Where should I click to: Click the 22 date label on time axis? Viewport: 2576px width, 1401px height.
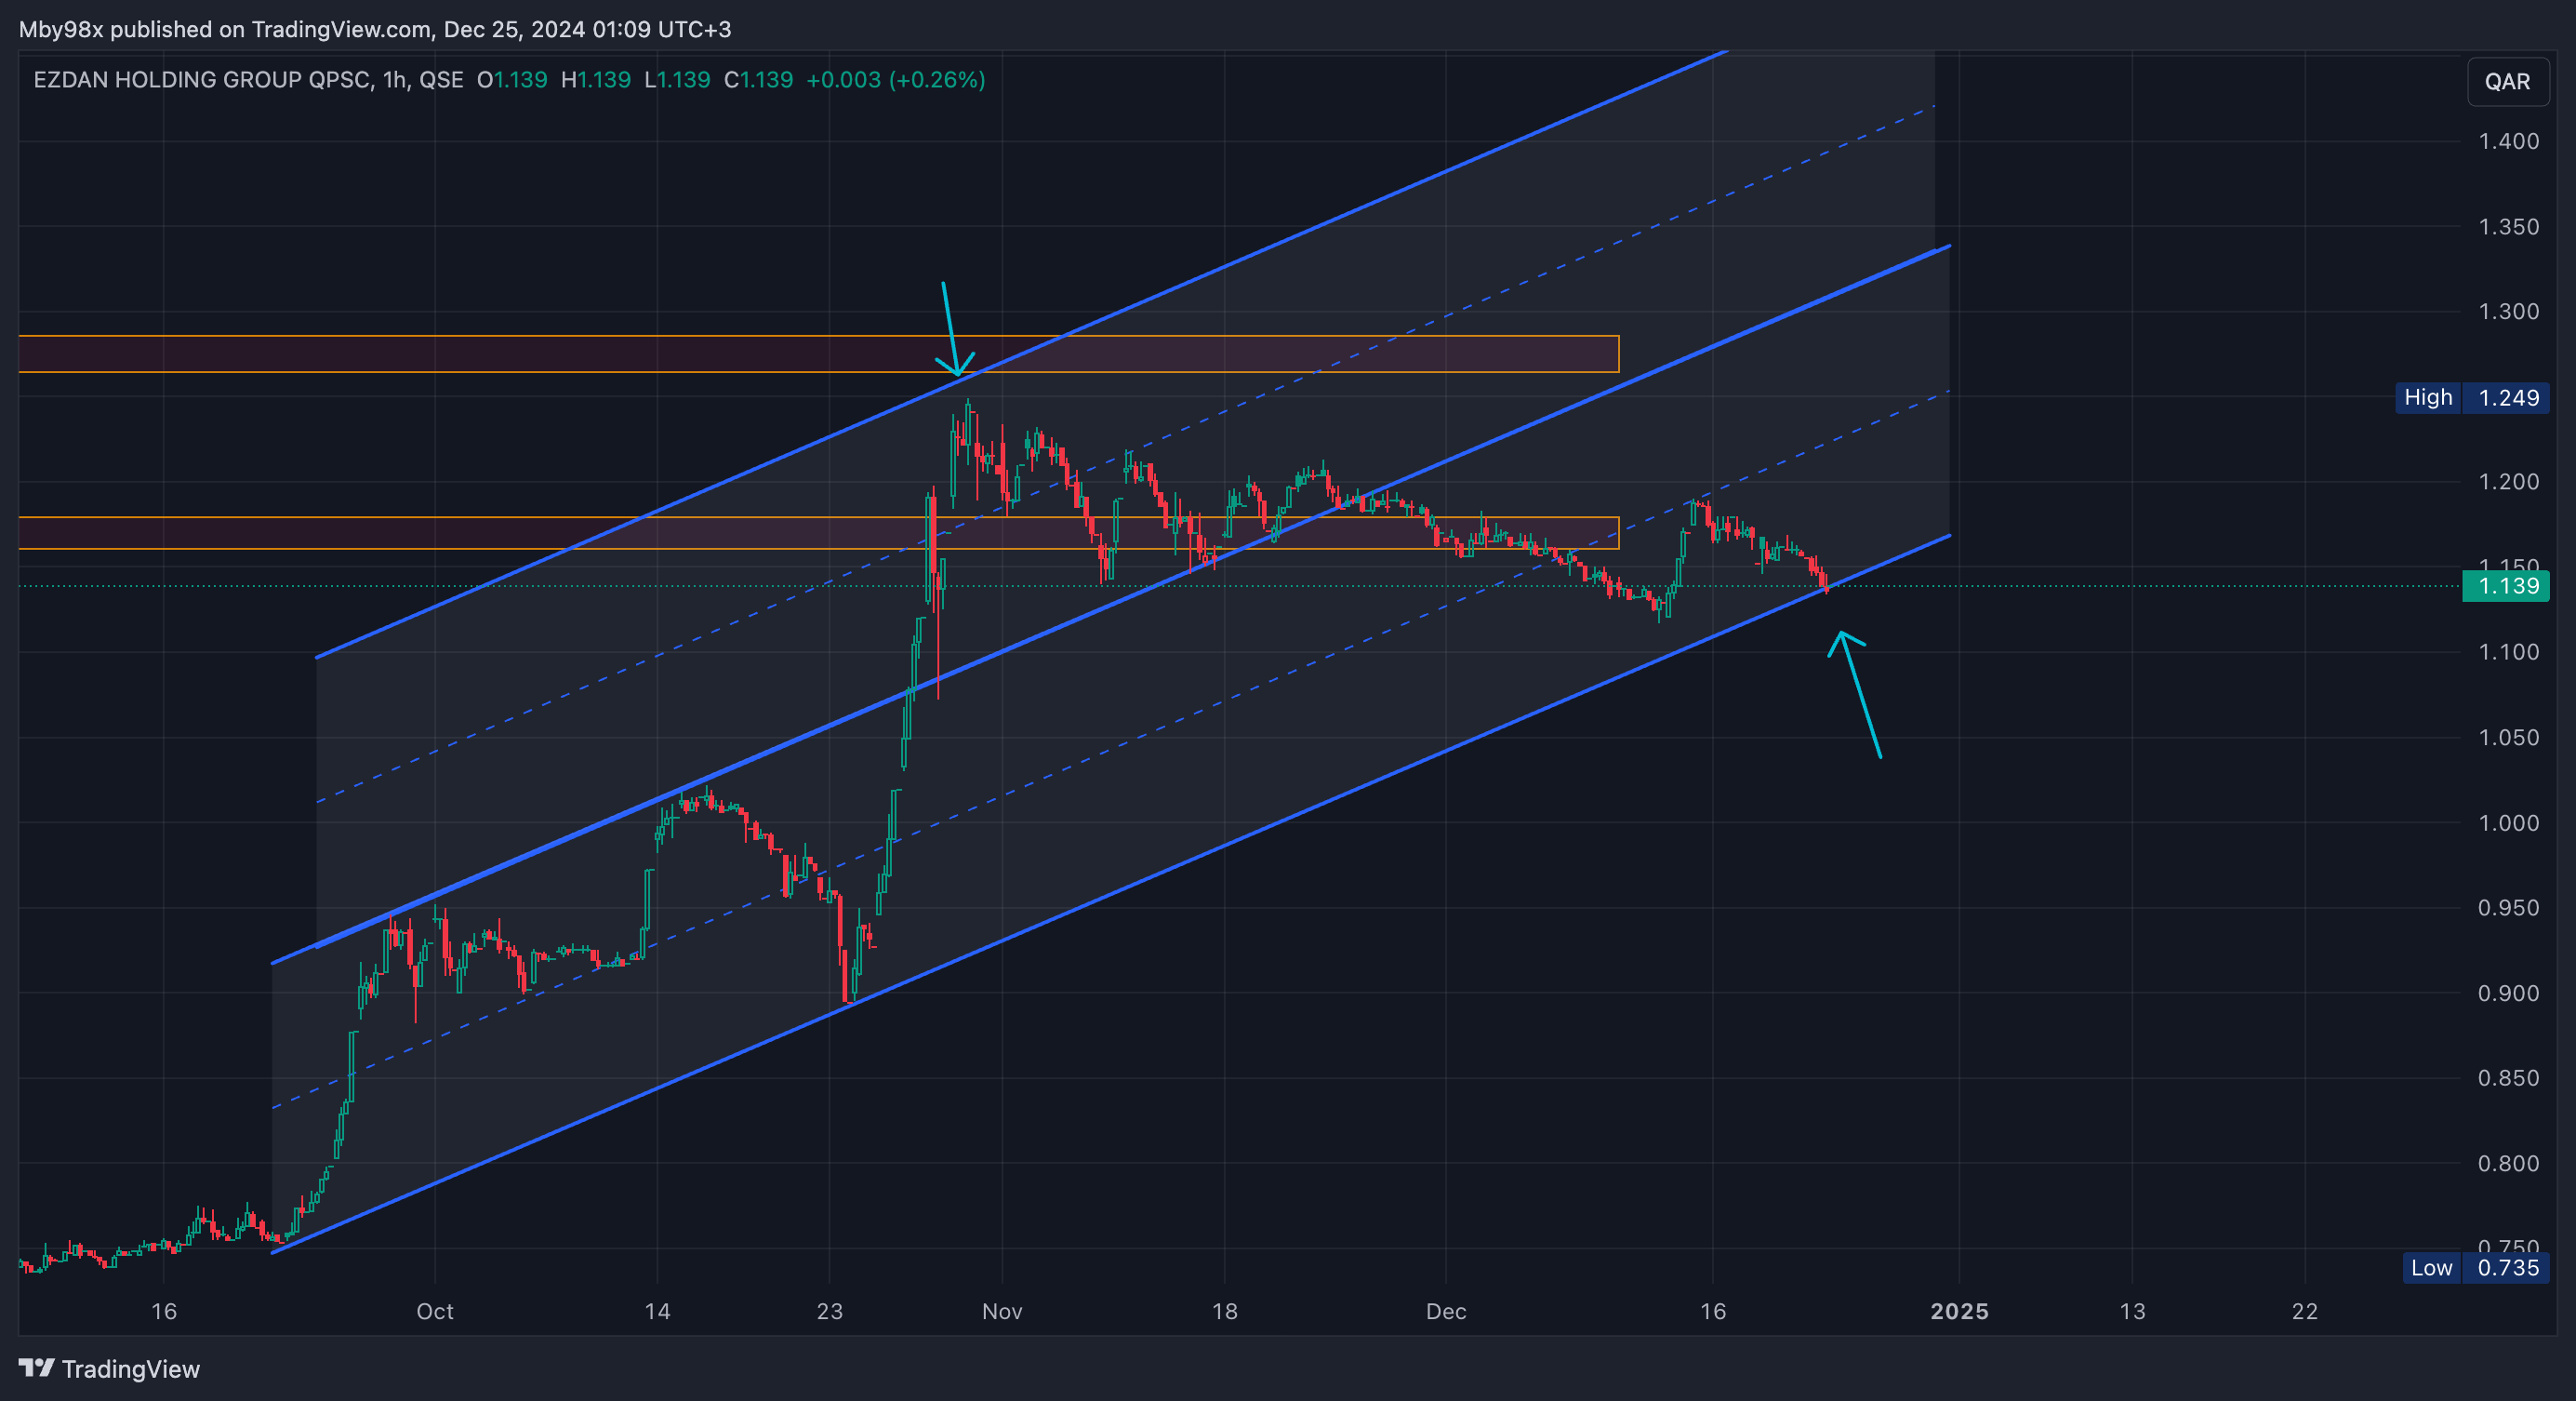[x=2305, y=1311]
